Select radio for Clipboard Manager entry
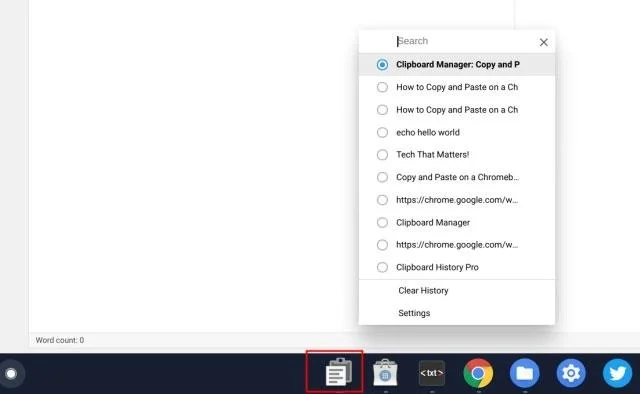Image resolution: width=640 pixels, height=394 pixels. [382, 223]
